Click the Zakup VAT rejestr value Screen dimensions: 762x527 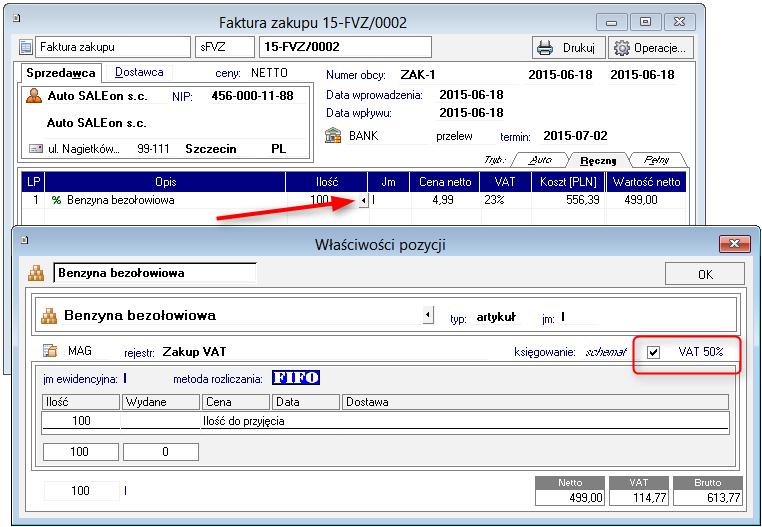click(194, 351)
